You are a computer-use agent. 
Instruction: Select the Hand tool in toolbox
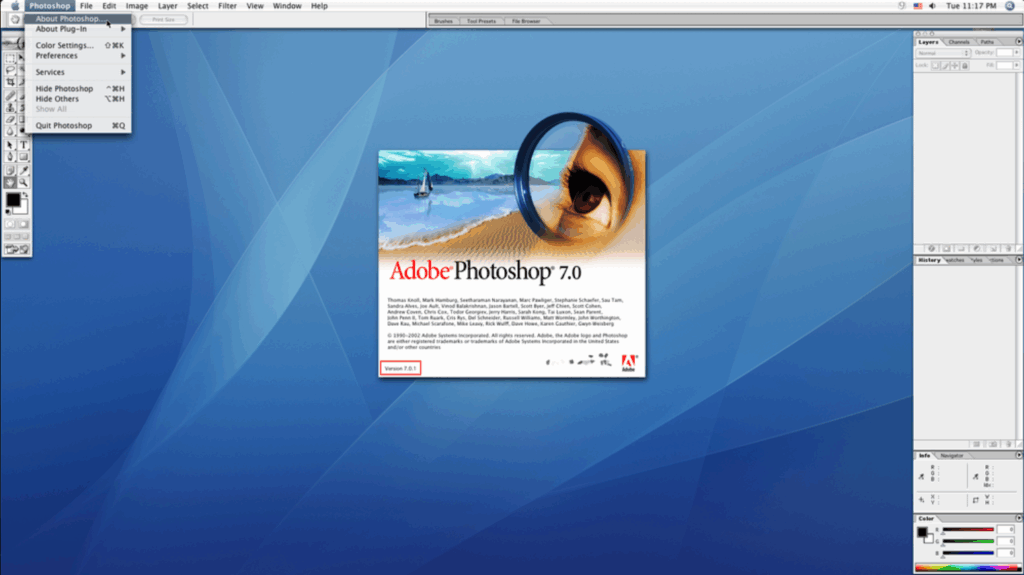click(x=10, y=182)
